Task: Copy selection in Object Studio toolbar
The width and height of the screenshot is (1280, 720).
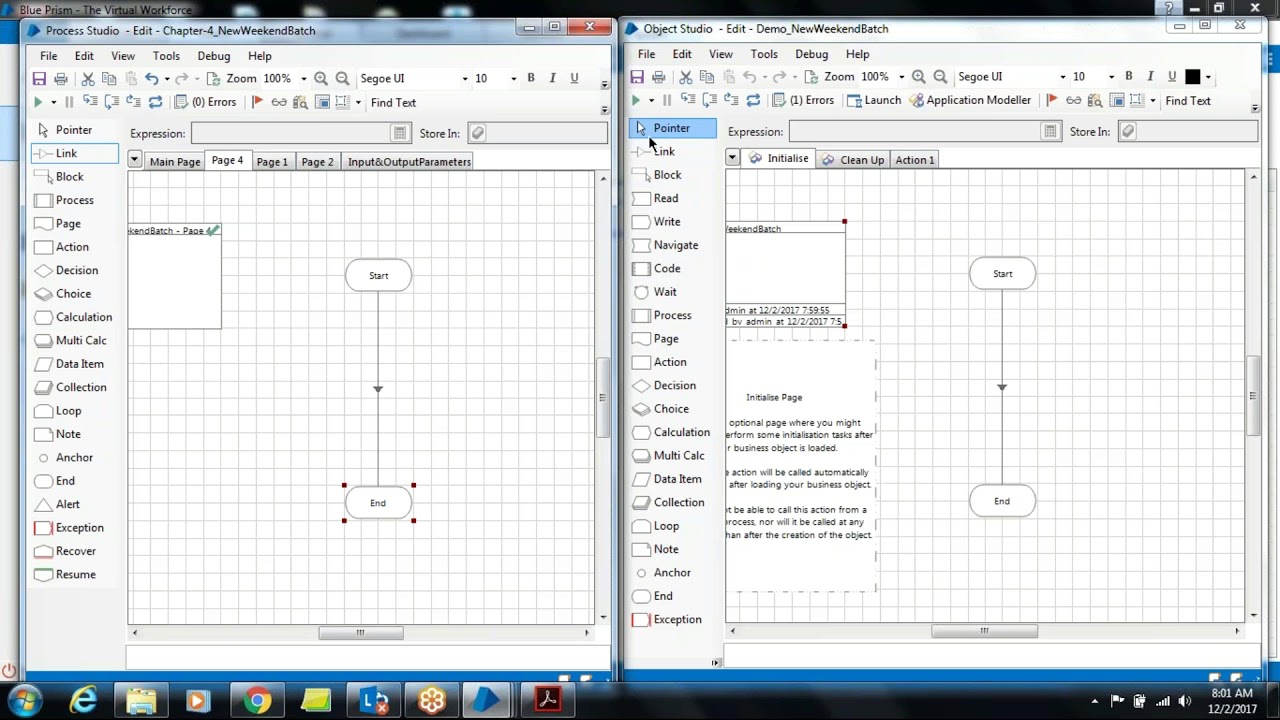Action: tap(707, 76)
